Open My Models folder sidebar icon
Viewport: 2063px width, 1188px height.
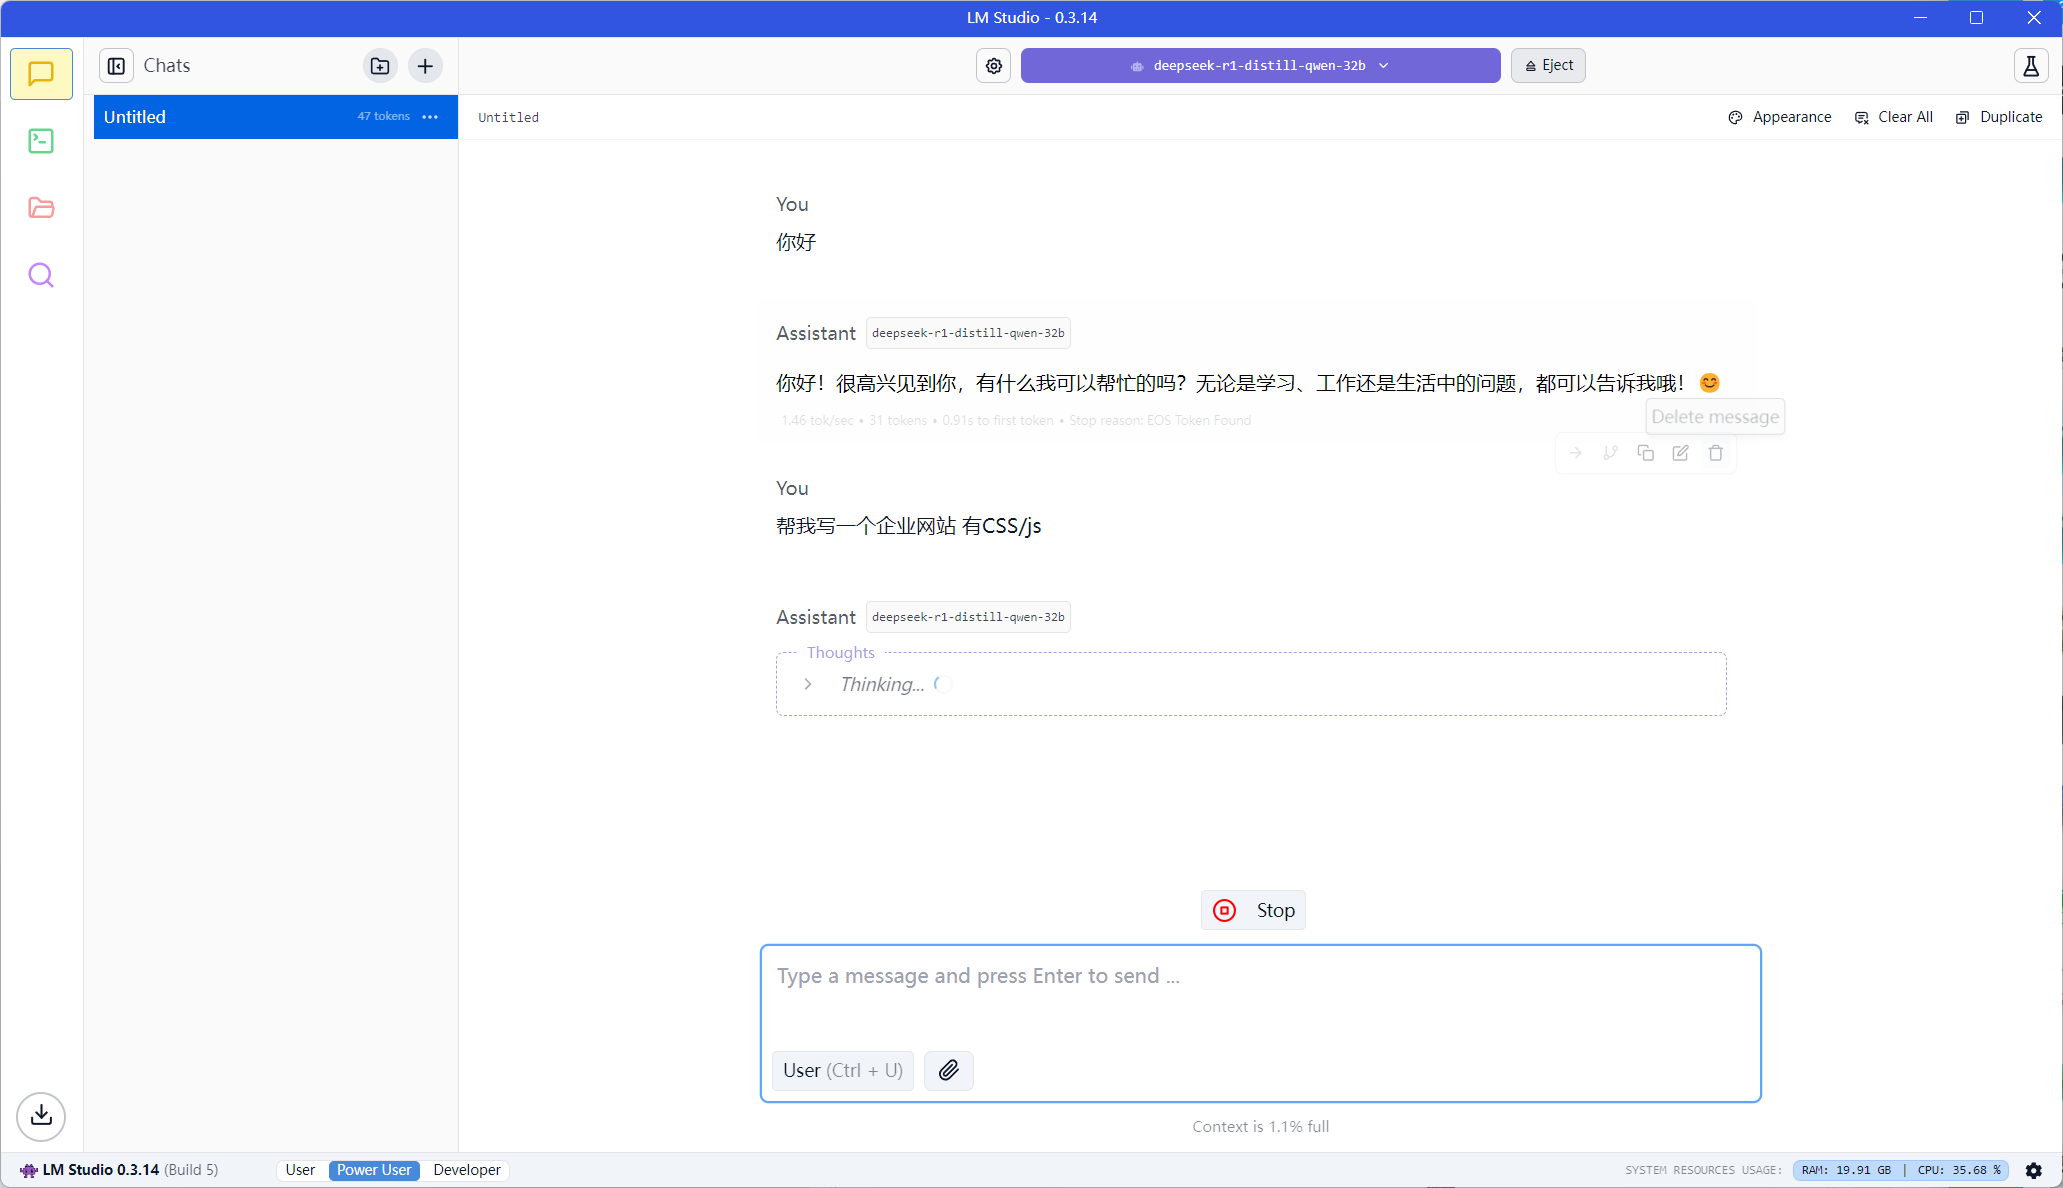click(x=41, y=208)
